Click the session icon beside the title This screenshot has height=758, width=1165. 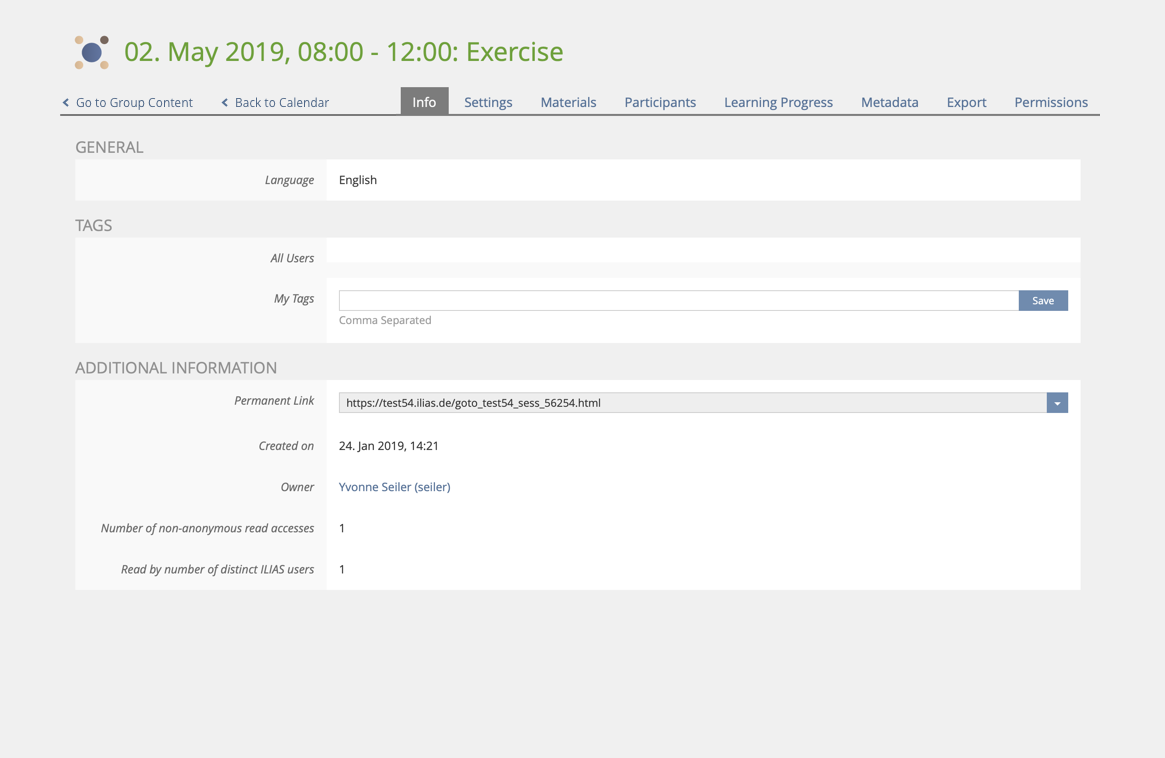tap(92, 52)
